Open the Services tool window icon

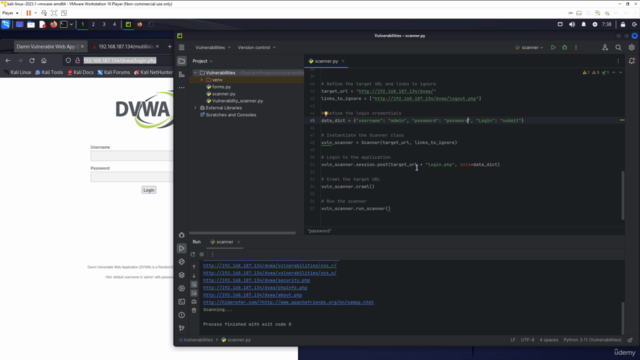(x=182, y=288)
